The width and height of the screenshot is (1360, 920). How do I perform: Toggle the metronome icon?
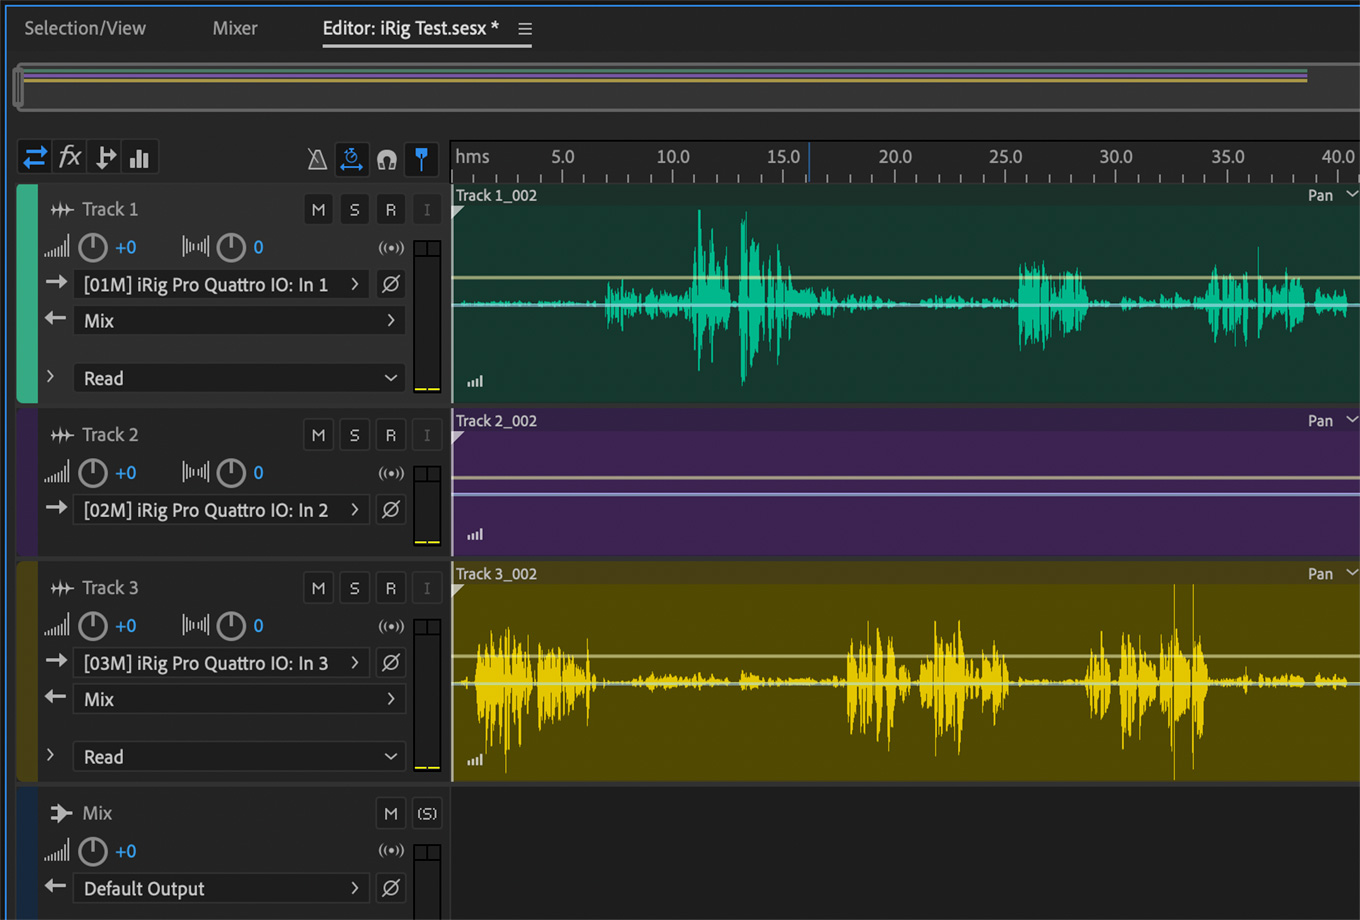pos(317,159)
